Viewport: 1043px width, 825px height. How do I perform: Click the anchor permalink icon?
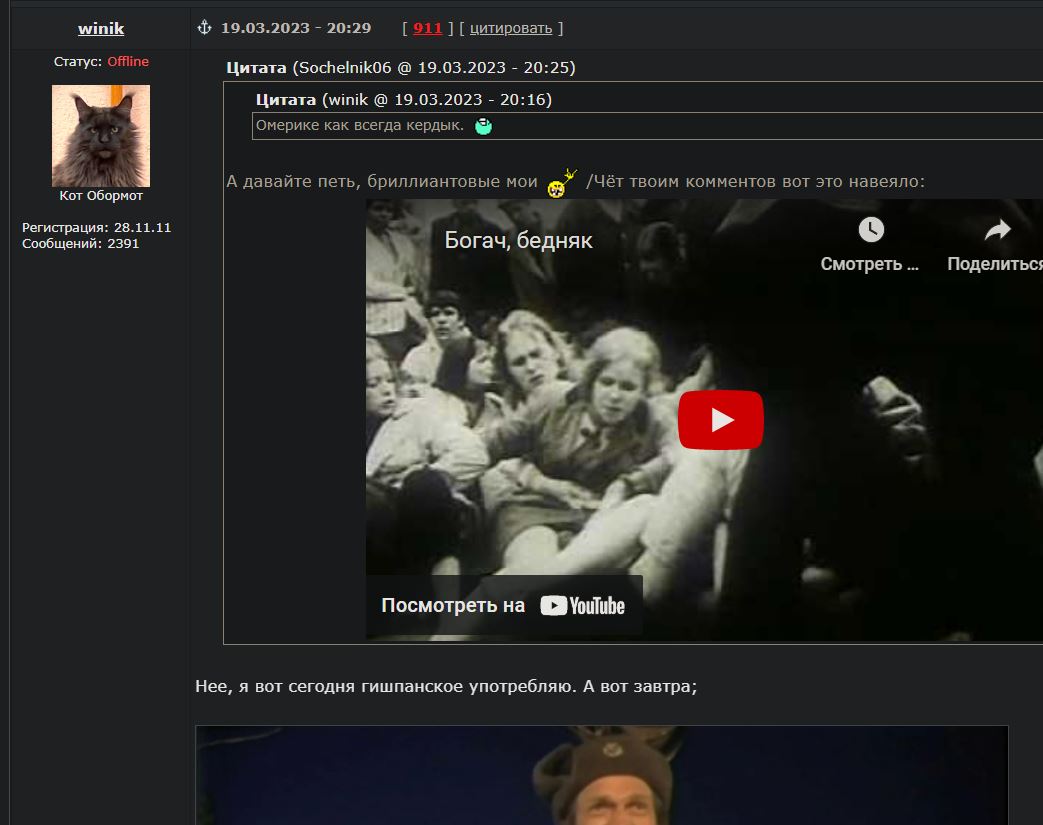(x=204, y=27)
